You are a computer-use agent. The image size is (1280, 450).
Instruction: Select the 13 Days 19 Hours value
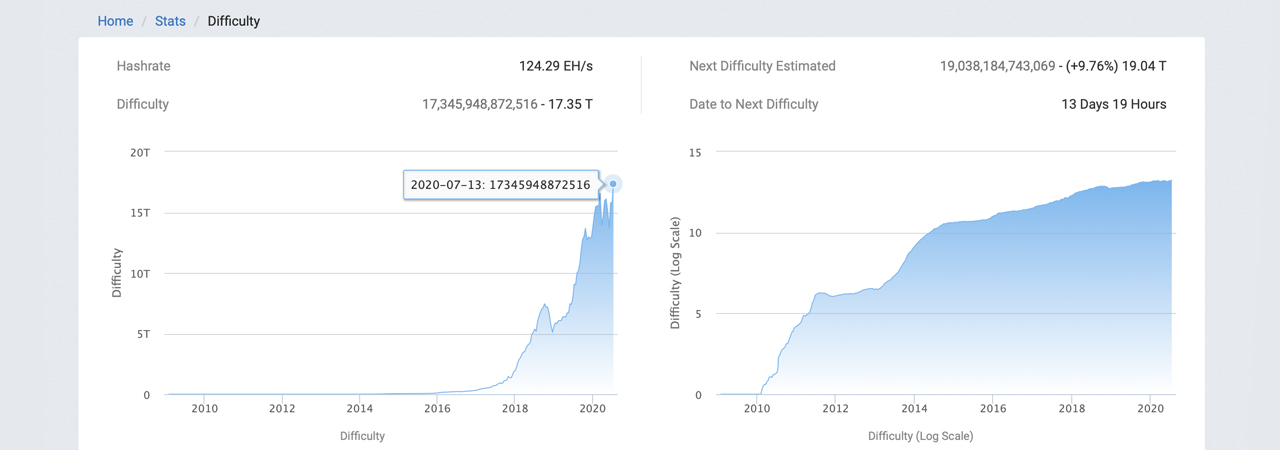click(x=1114, y=104)
